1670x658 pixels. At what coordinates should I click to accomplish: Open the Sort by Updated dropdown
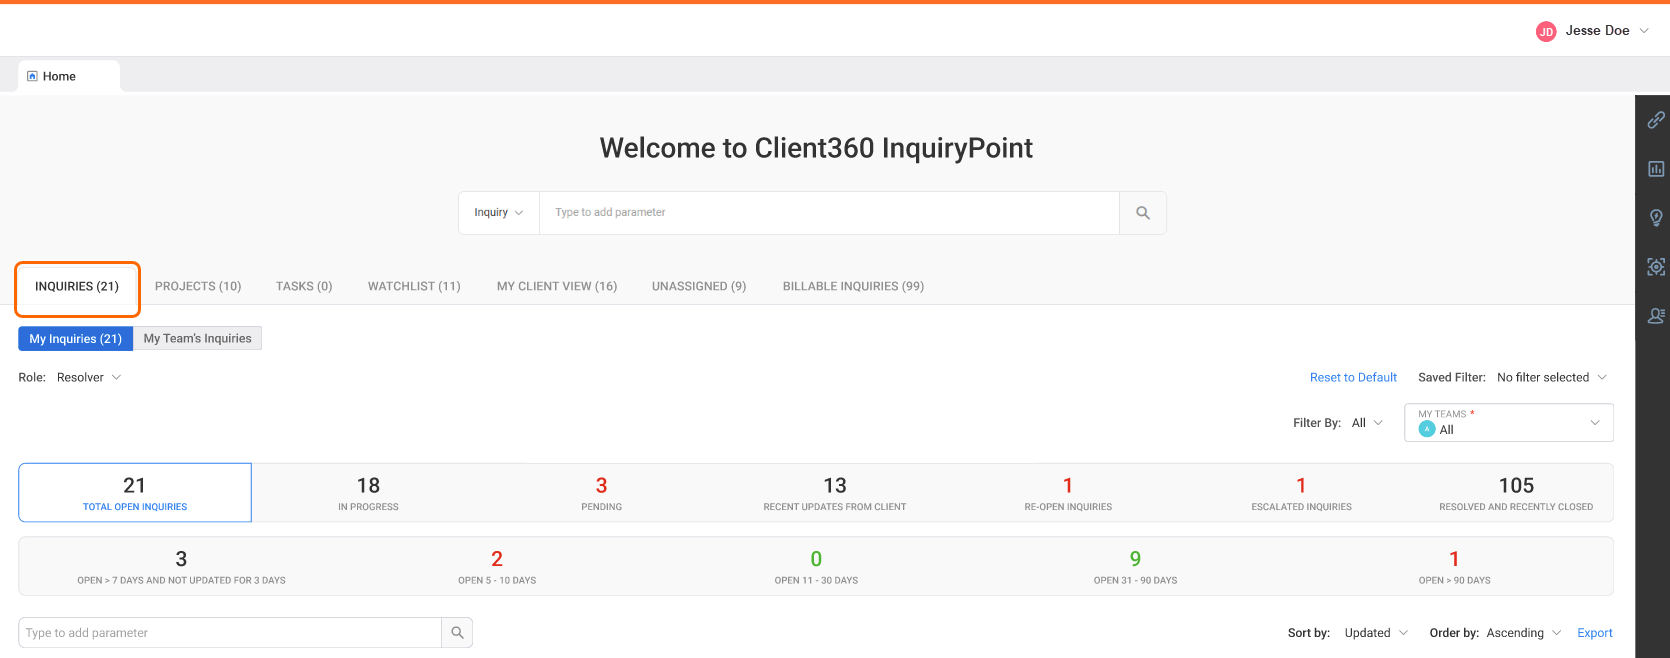click(1376, 633)
